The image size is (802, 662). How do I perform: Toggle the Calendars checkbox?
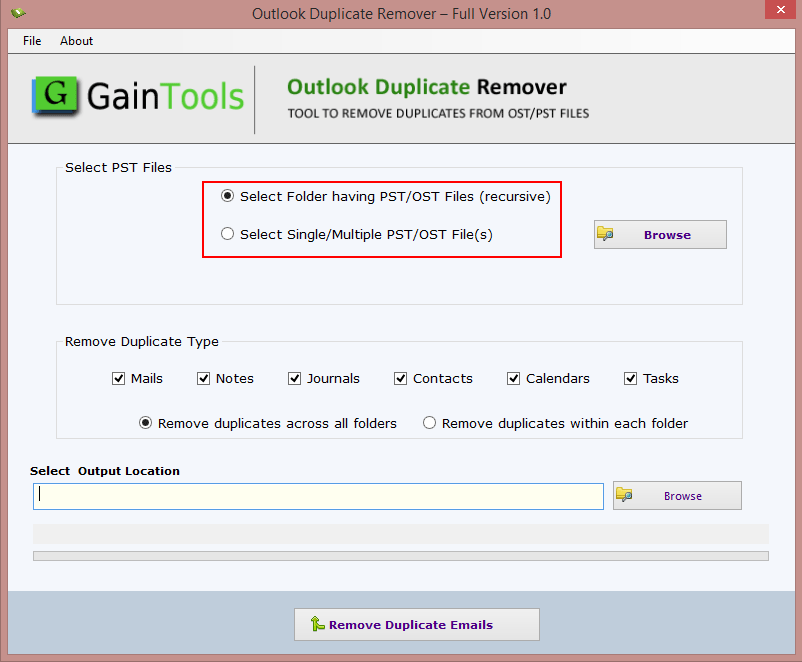pos(514,379)
